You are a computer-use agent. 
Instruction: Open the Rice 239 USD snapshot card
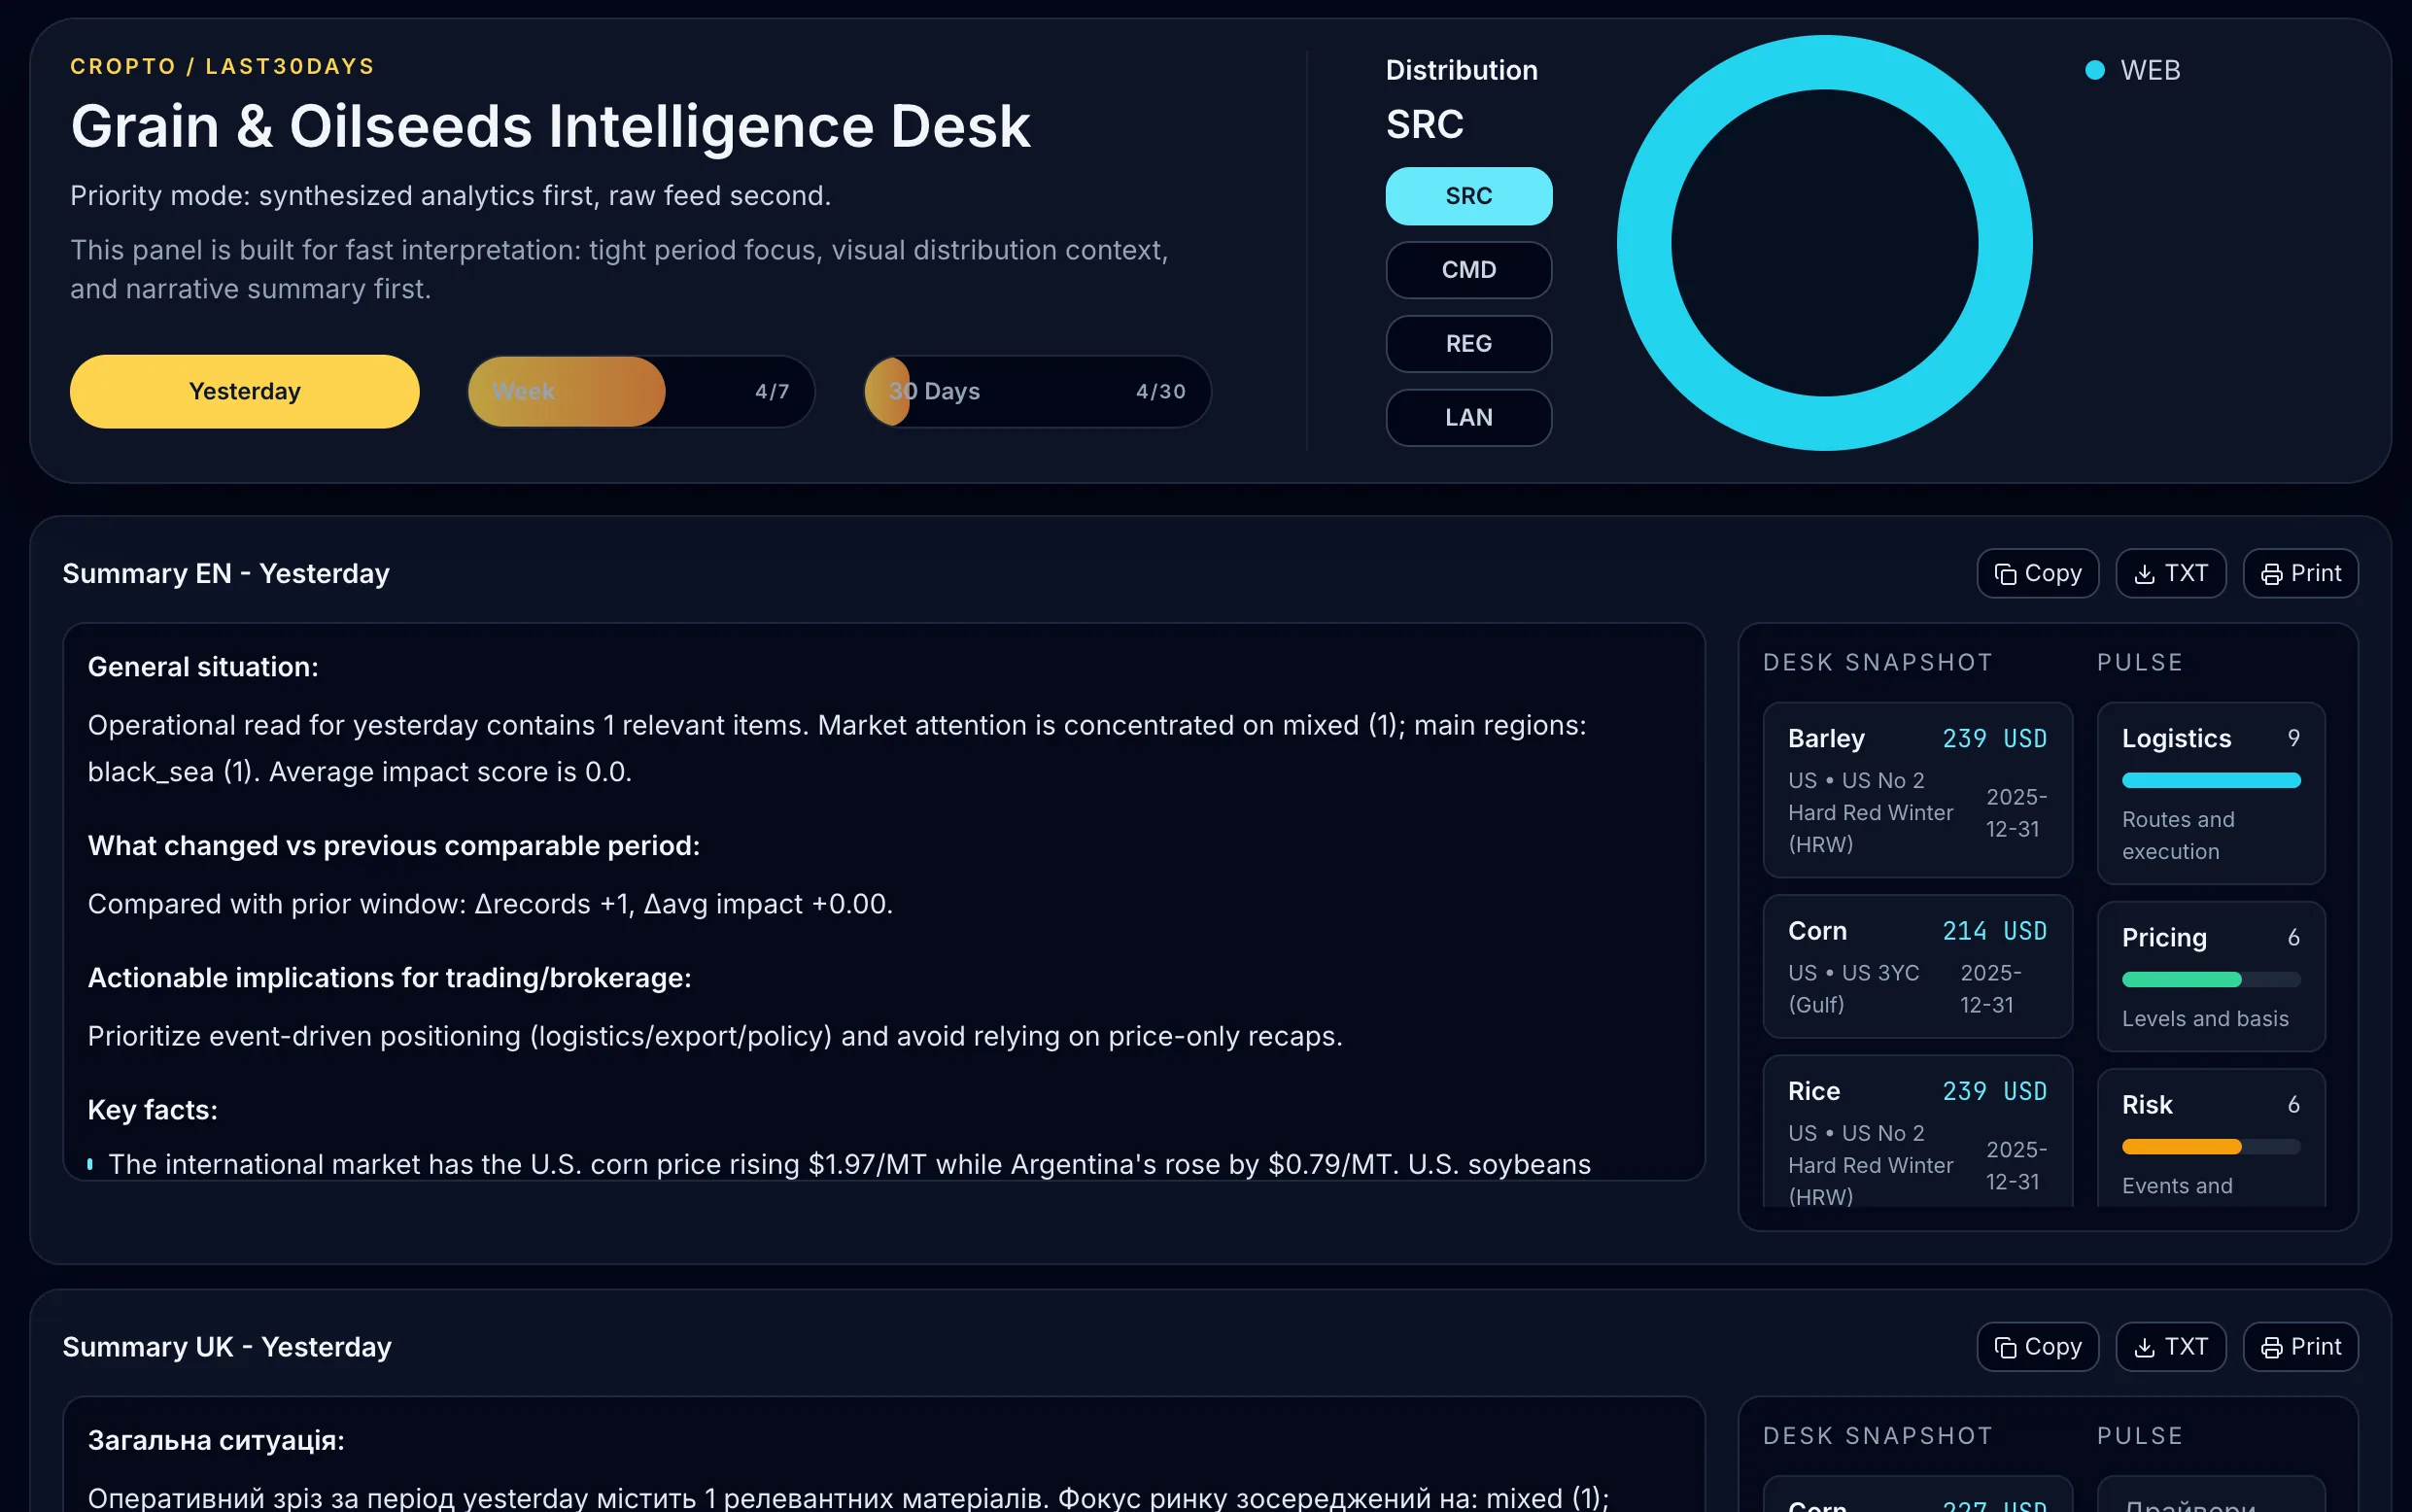pos(1917,1131)
